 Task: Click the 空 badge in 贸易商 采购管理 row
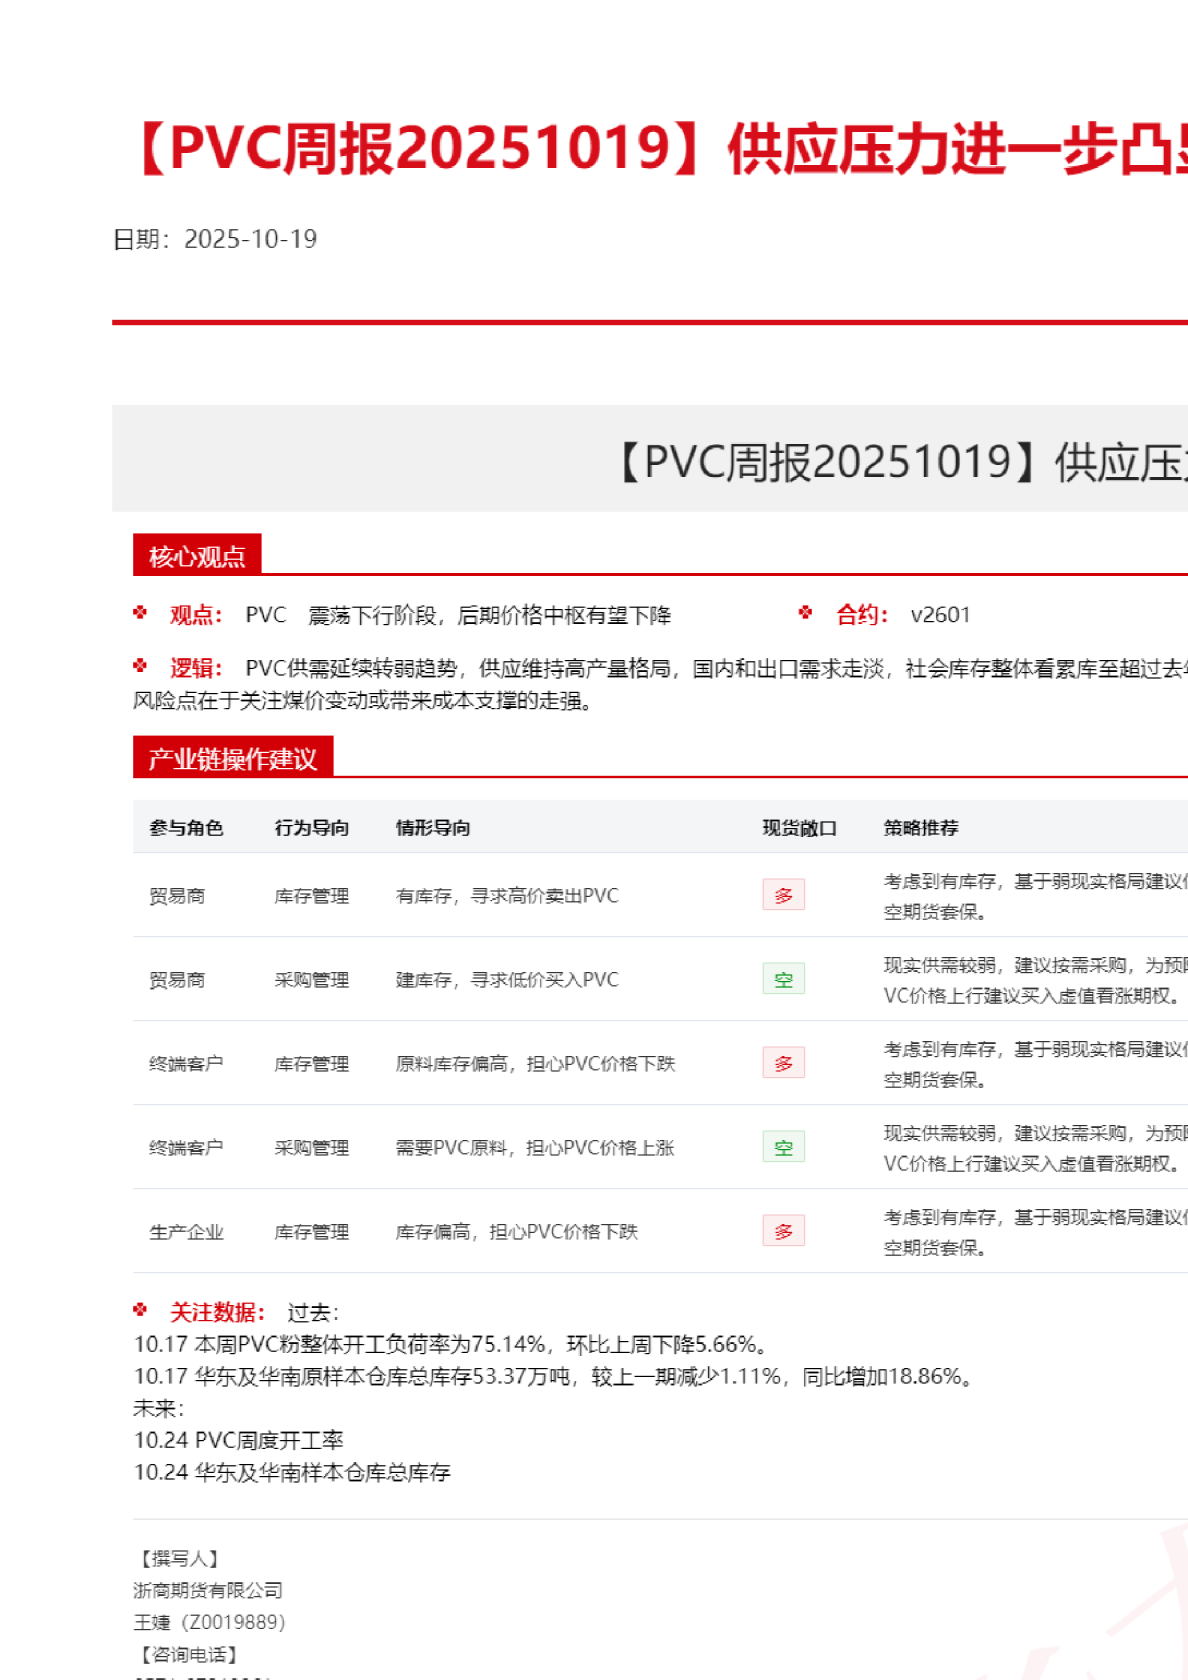[783, 979]
